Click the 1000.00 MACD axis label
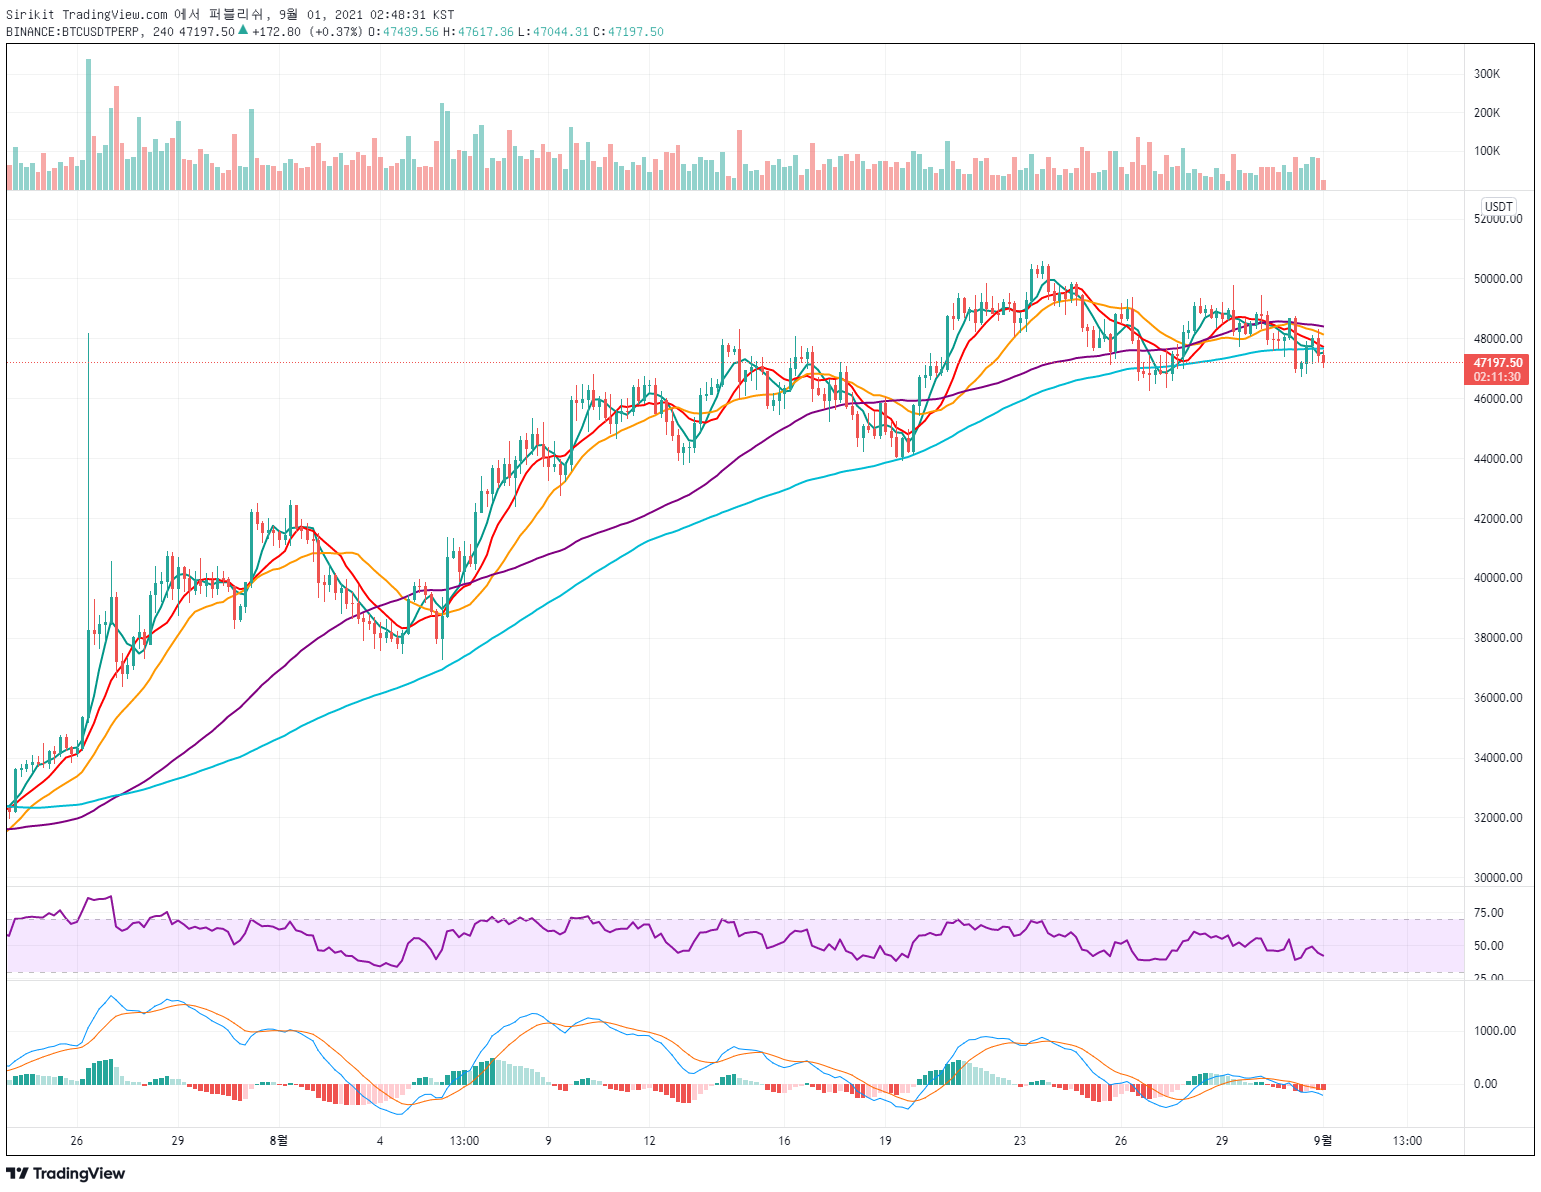The height and width of the screenshot is (1192, 1541). (x=1495, y=1031)
